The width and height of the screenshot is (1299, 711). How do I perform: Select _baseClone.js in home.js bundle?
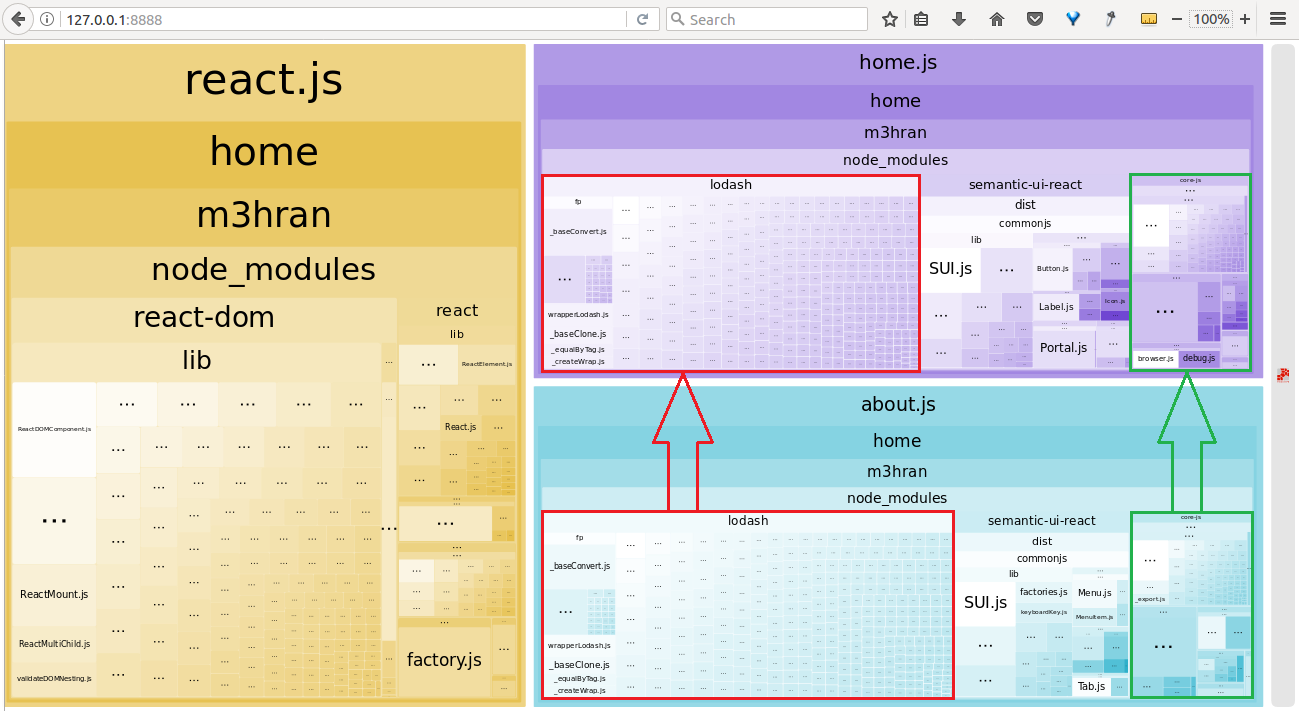[578, 334]
